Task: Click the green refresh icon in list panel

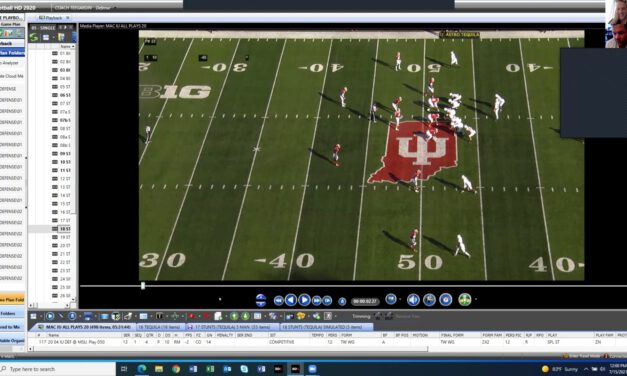Action: coord(34,37)
